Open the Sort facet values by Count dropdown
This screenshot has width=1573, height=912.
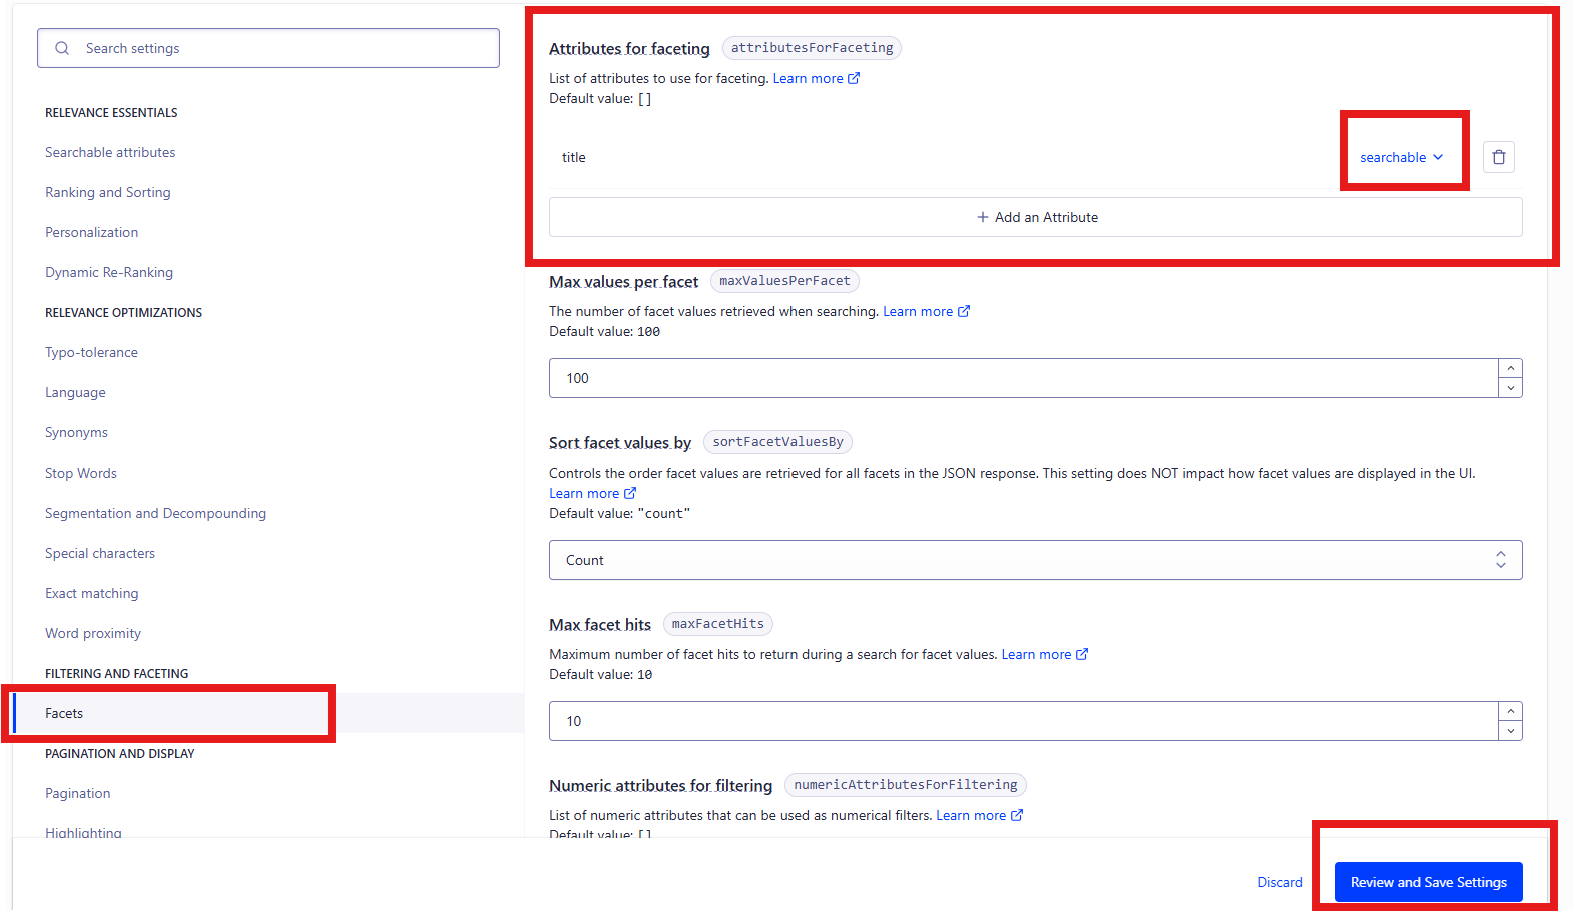[1035, 560]
